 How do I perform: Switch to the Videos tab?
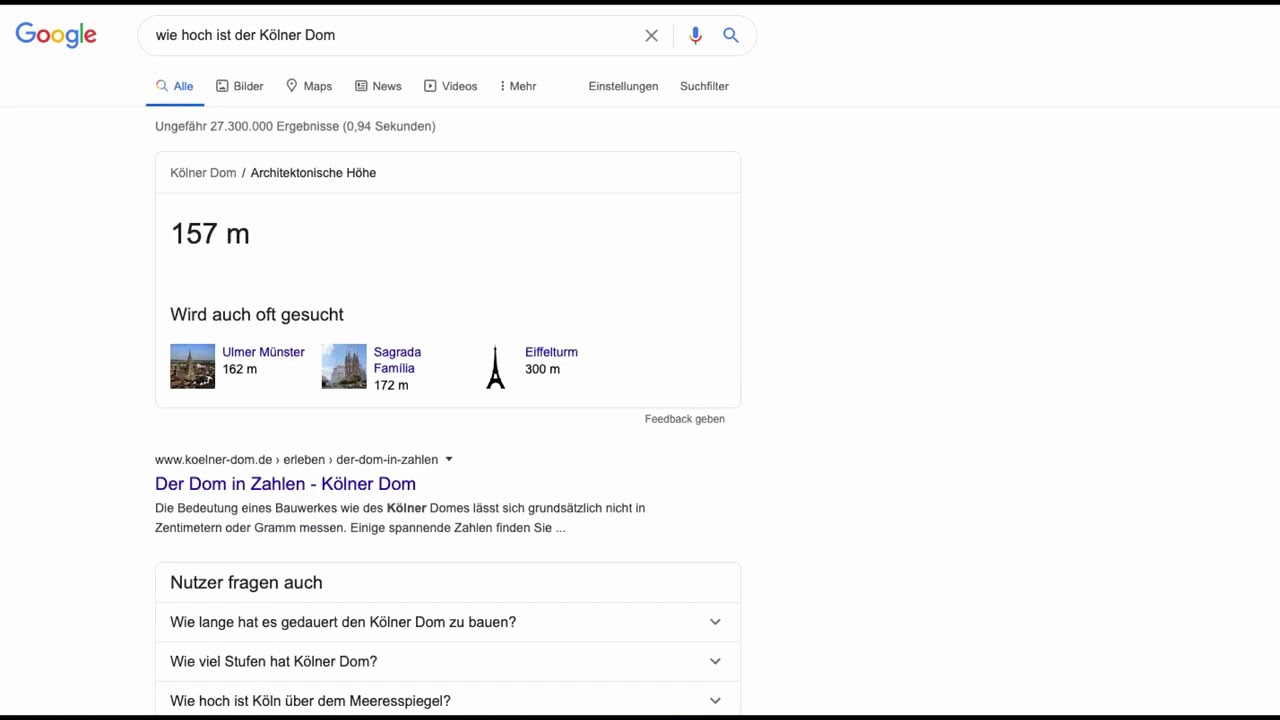[451, 86]
